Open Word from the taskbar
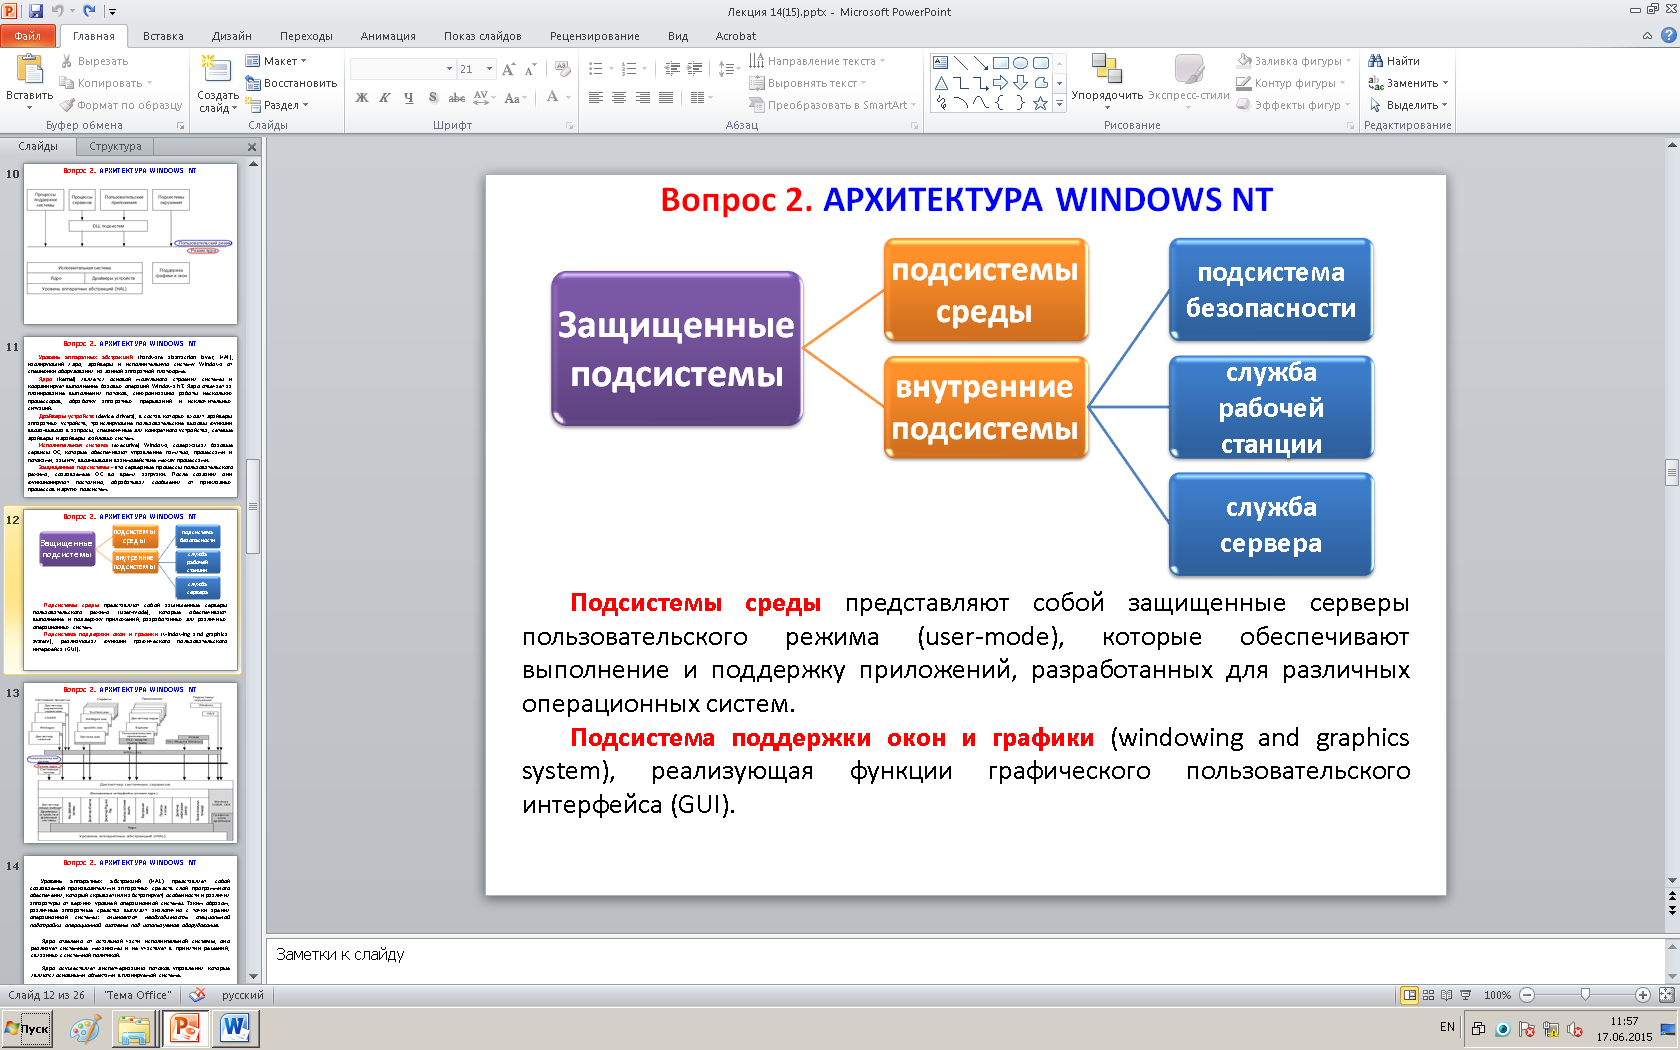Viewport: 1680px width, 1050px height. tap(235, 1028)
